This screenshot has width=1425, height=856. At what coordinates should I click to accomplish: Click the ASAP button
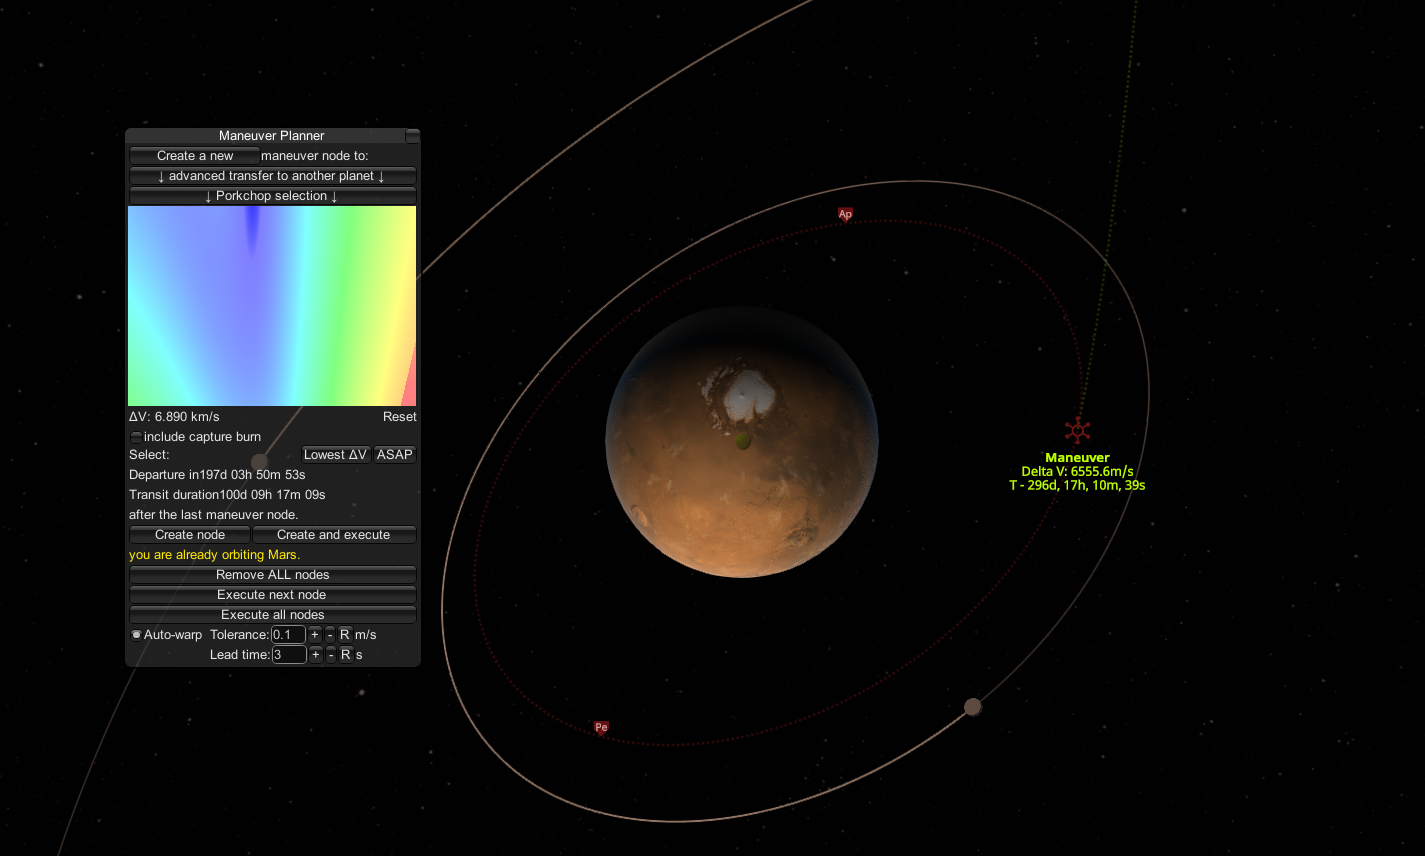pos(394,455)
